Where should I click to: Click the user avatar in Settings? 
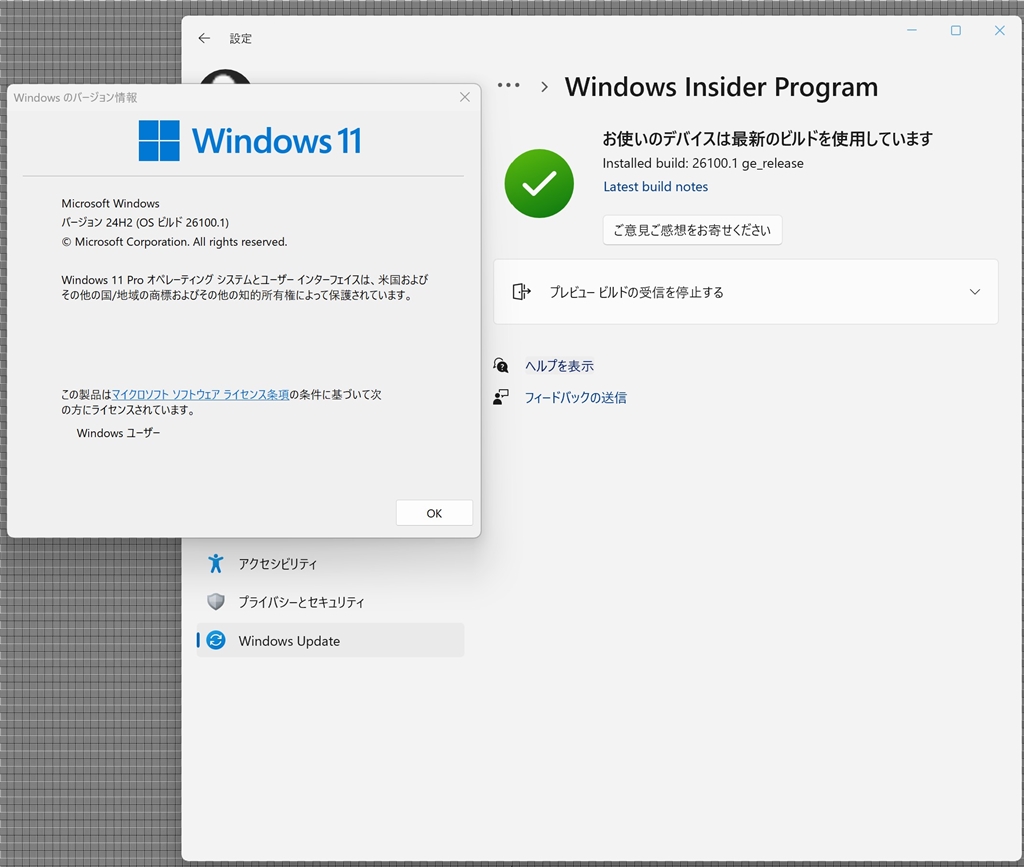[x=225, y=77]
